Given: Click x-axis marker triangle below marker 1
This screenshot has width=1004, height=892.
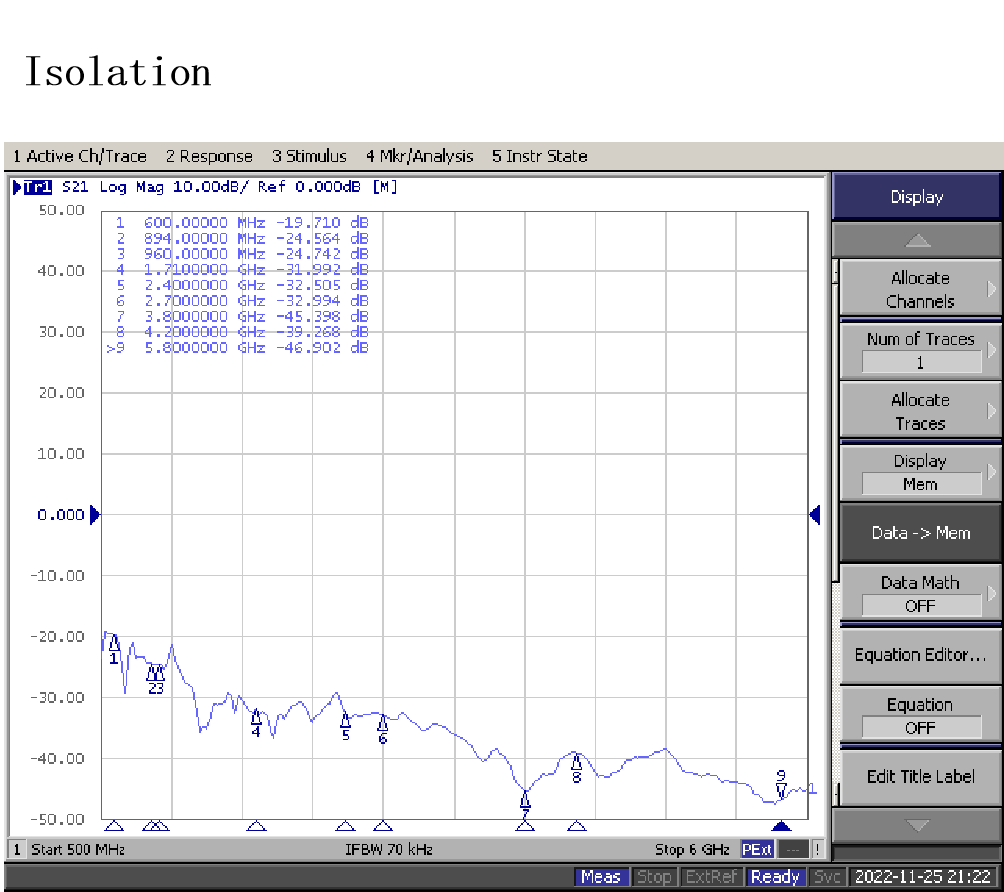Looking at the screenshot, I should (x=114, y=825).
